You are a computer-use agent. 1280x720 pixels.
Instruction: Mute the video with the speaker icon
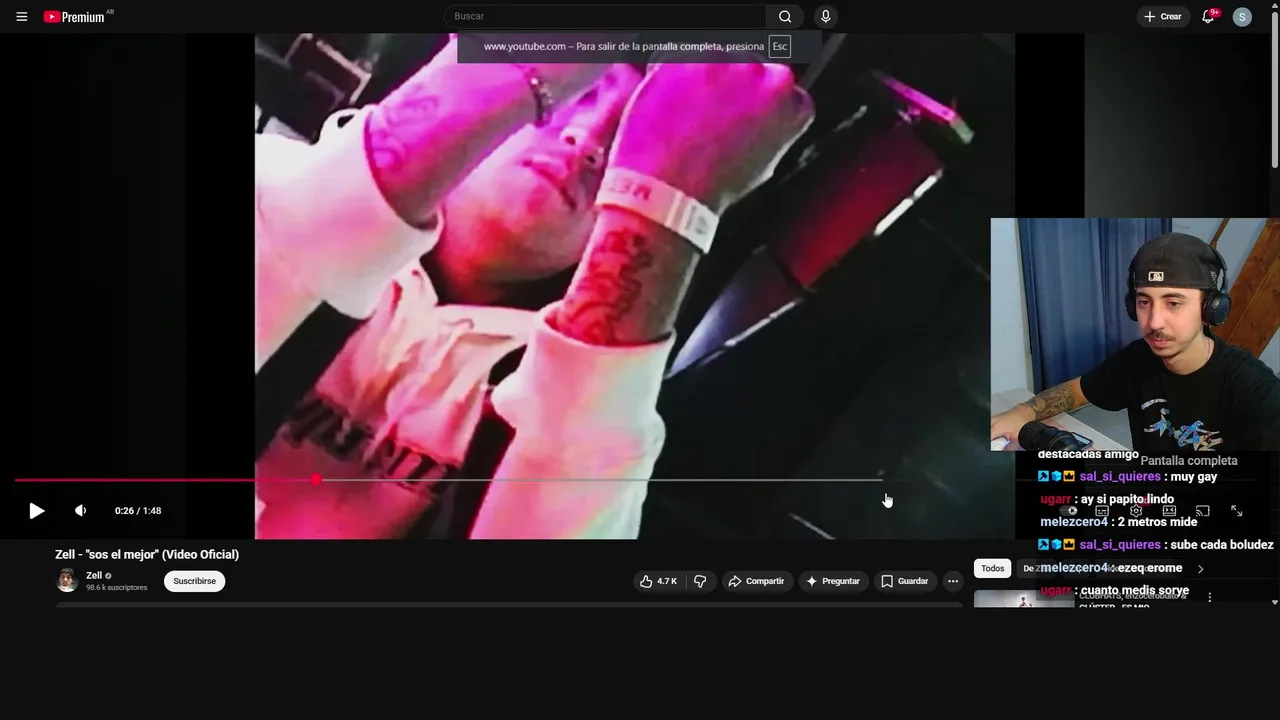[81, 511]
